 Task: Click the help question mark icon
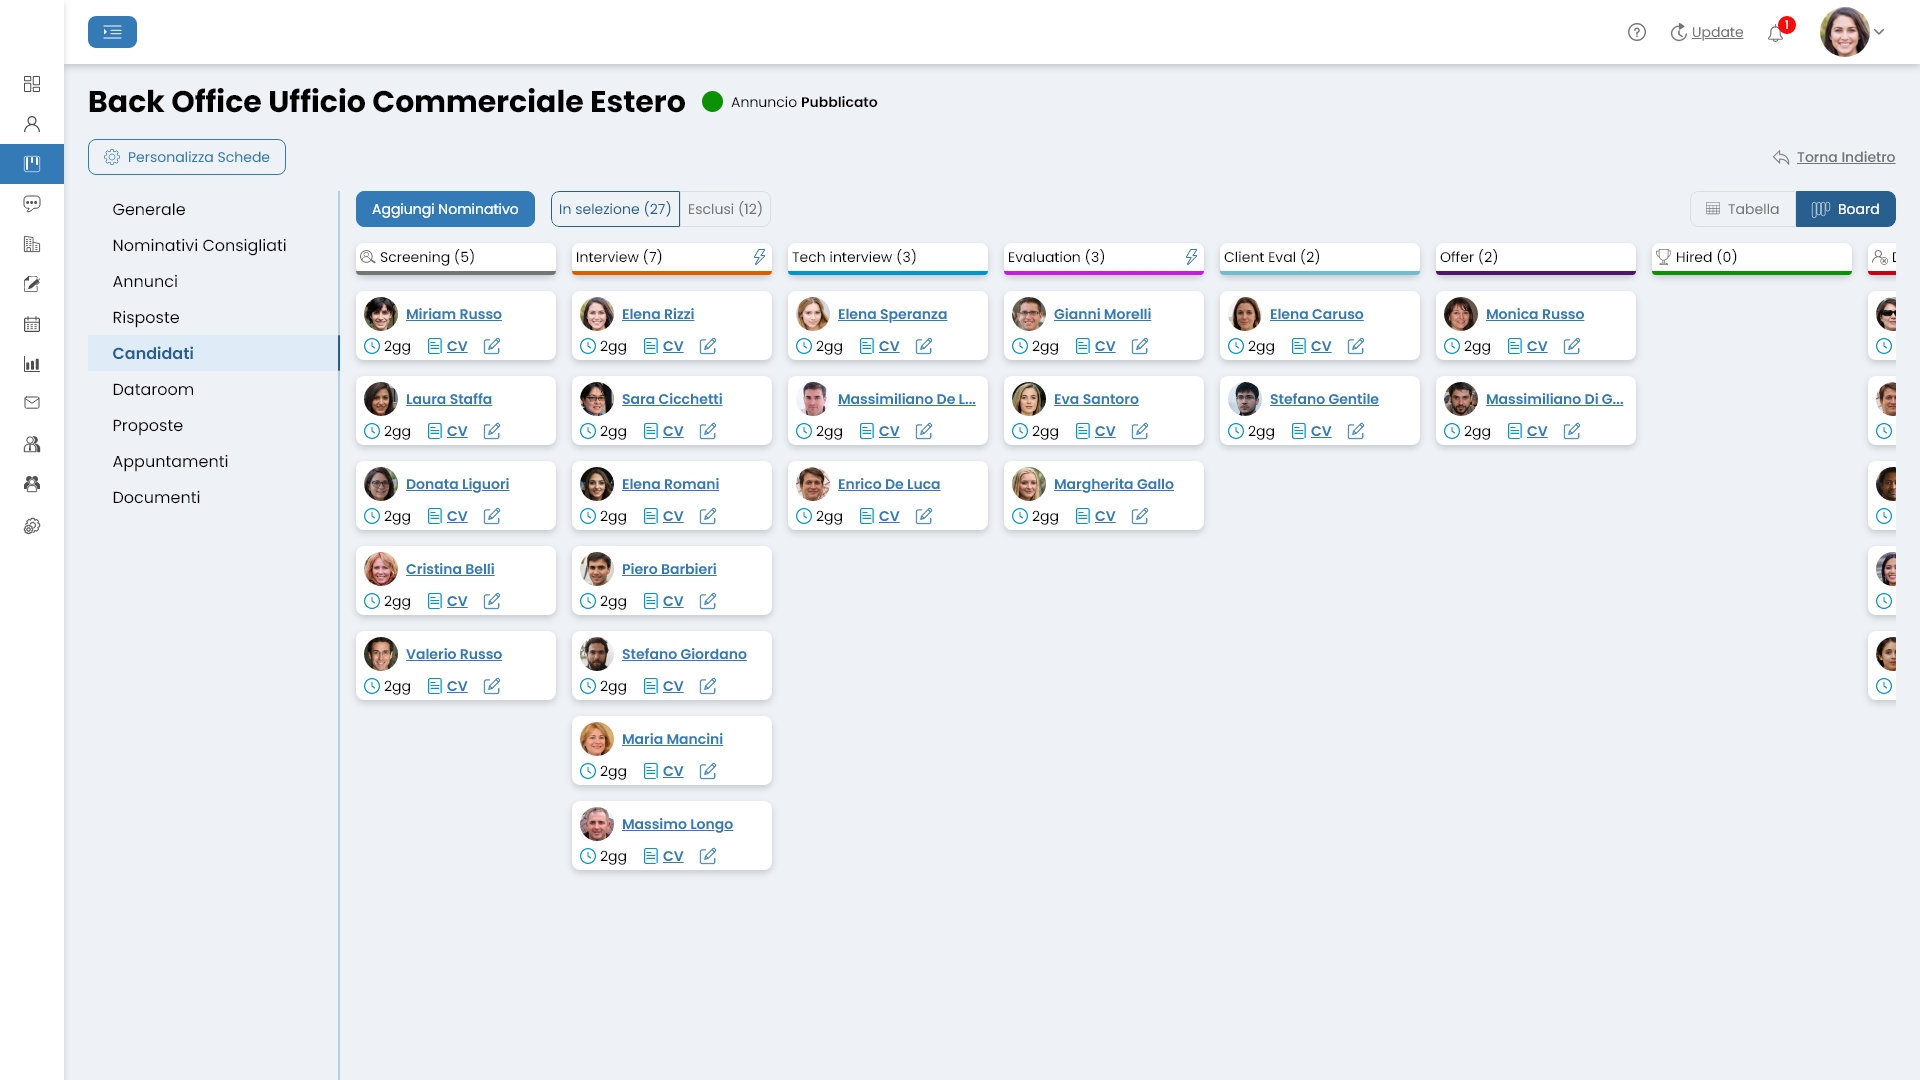(1637, 32)
